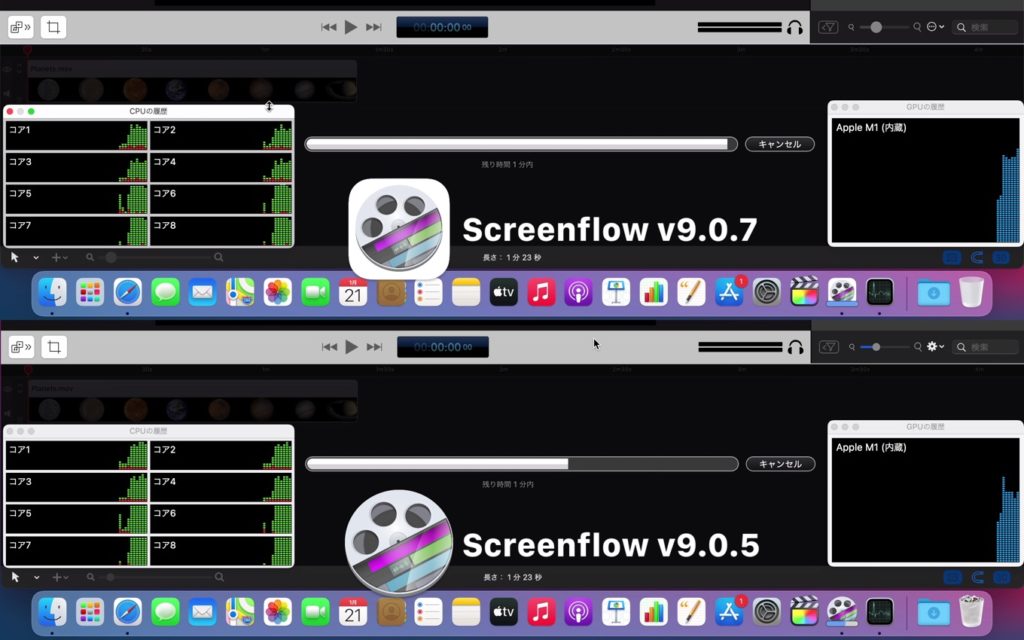The height and width of the screenshot is (640, 1024).
Task: Select the pointer tool below the timeline
Action: pyautogui.click(x=14, y=257)
